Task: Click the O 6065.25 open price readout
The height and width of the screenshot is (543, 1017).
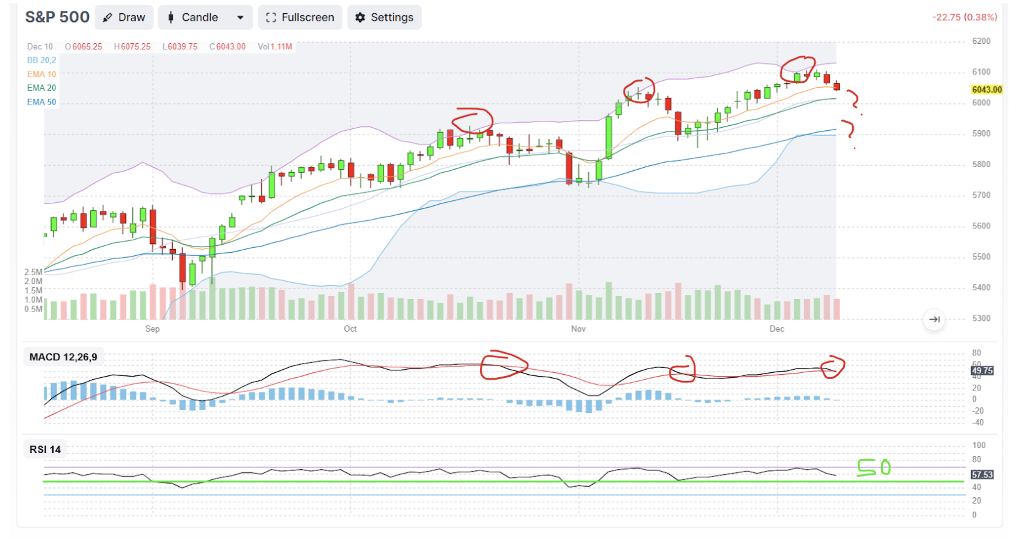Action: 84,47
